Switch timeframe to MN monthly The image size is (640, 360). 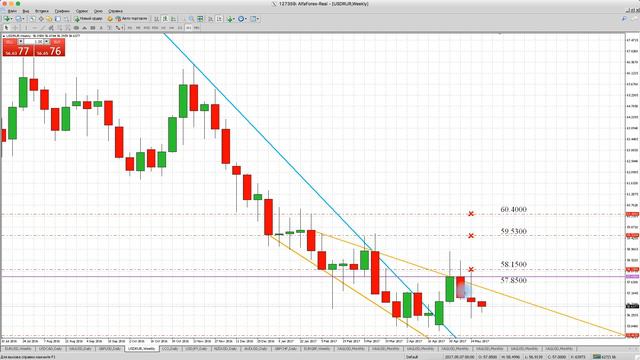tap(196, 28)
